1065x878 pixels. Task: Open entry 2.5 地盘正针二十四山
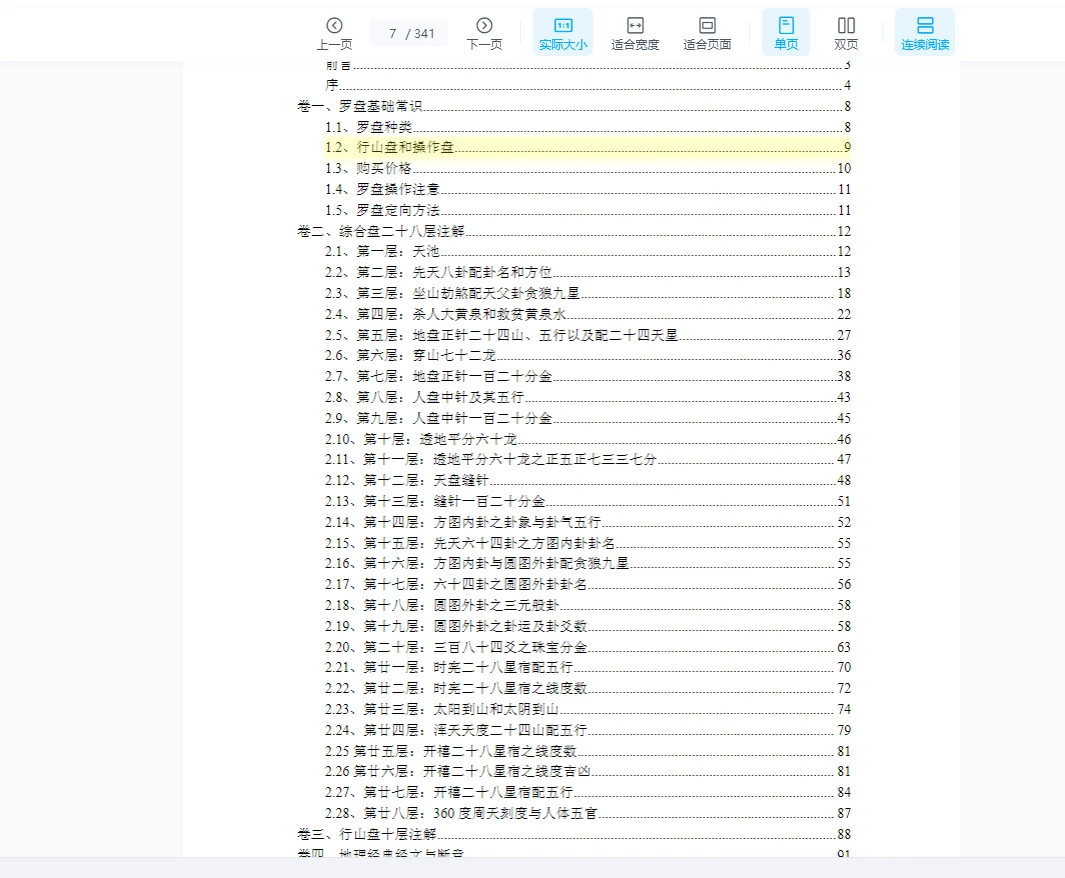588,335
